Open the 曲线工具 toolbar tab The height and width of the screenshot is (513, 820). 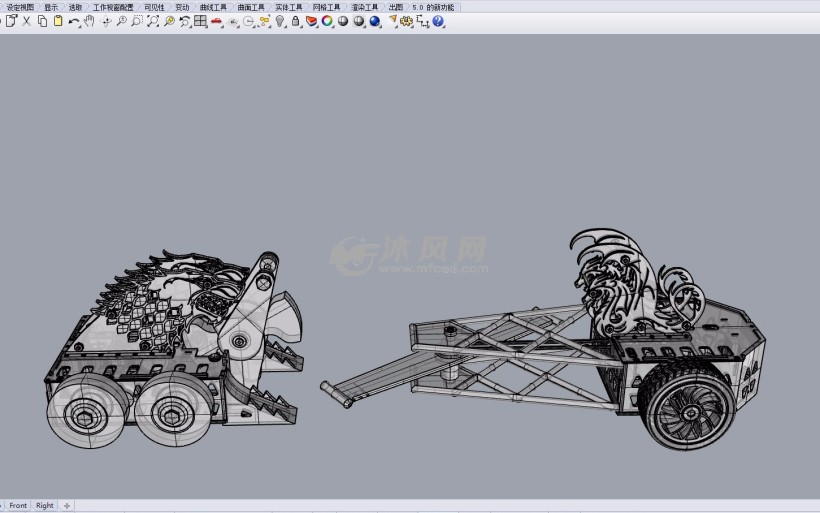click(x=213, y=7)
